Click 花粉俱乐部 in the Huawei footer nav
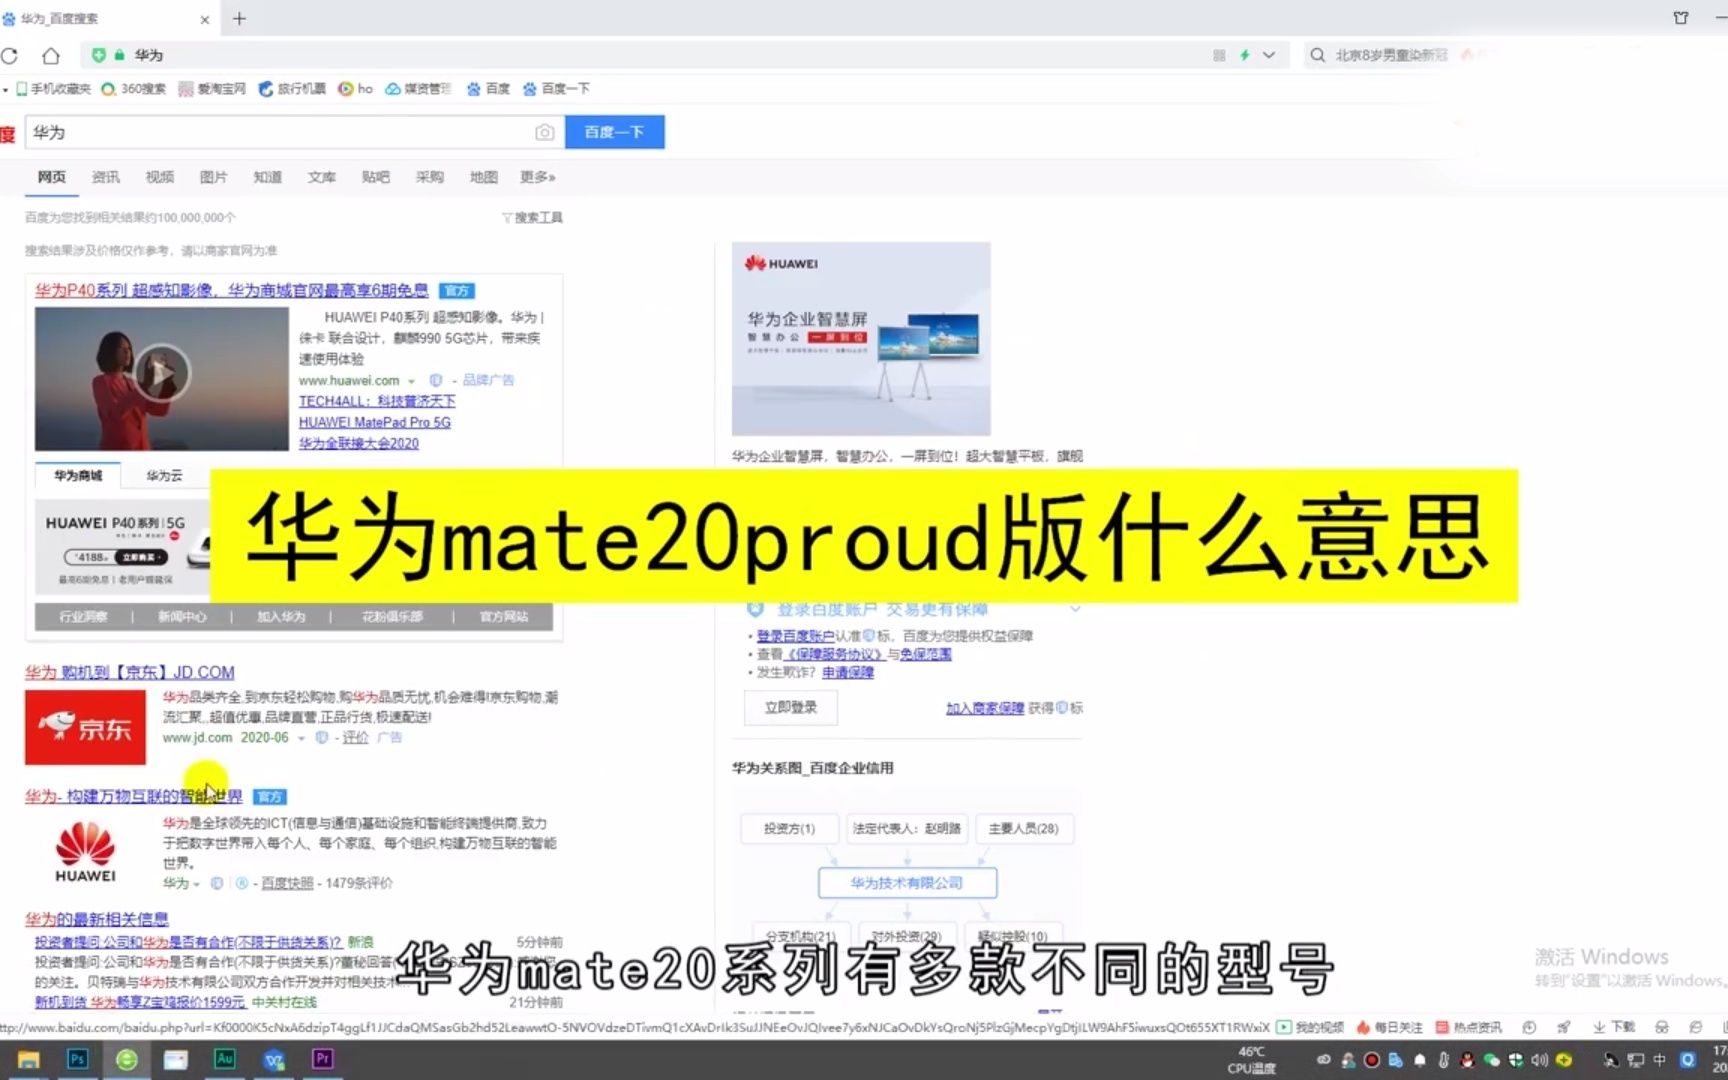1728x1080 pixels. pos(392,617)
